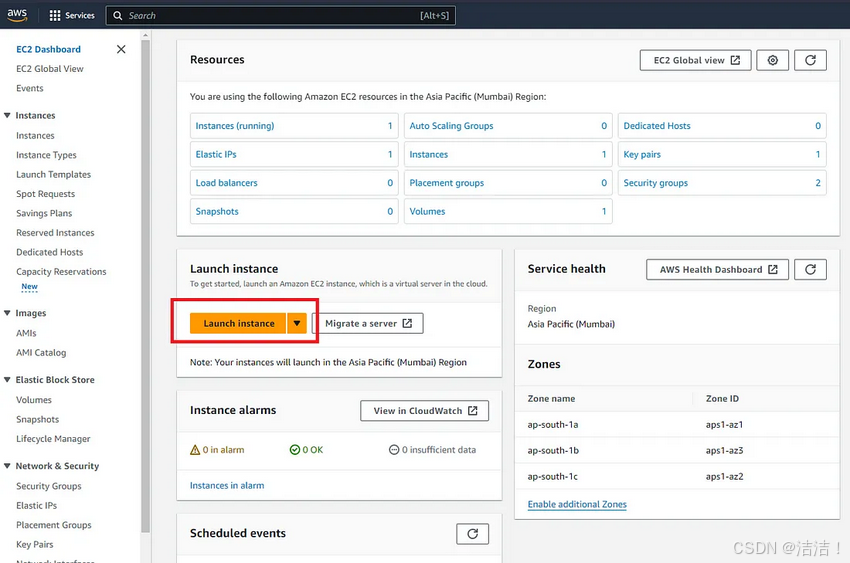850x563 pixels.
Task: Select Savings Plans in sidebar
Action: 44,213
